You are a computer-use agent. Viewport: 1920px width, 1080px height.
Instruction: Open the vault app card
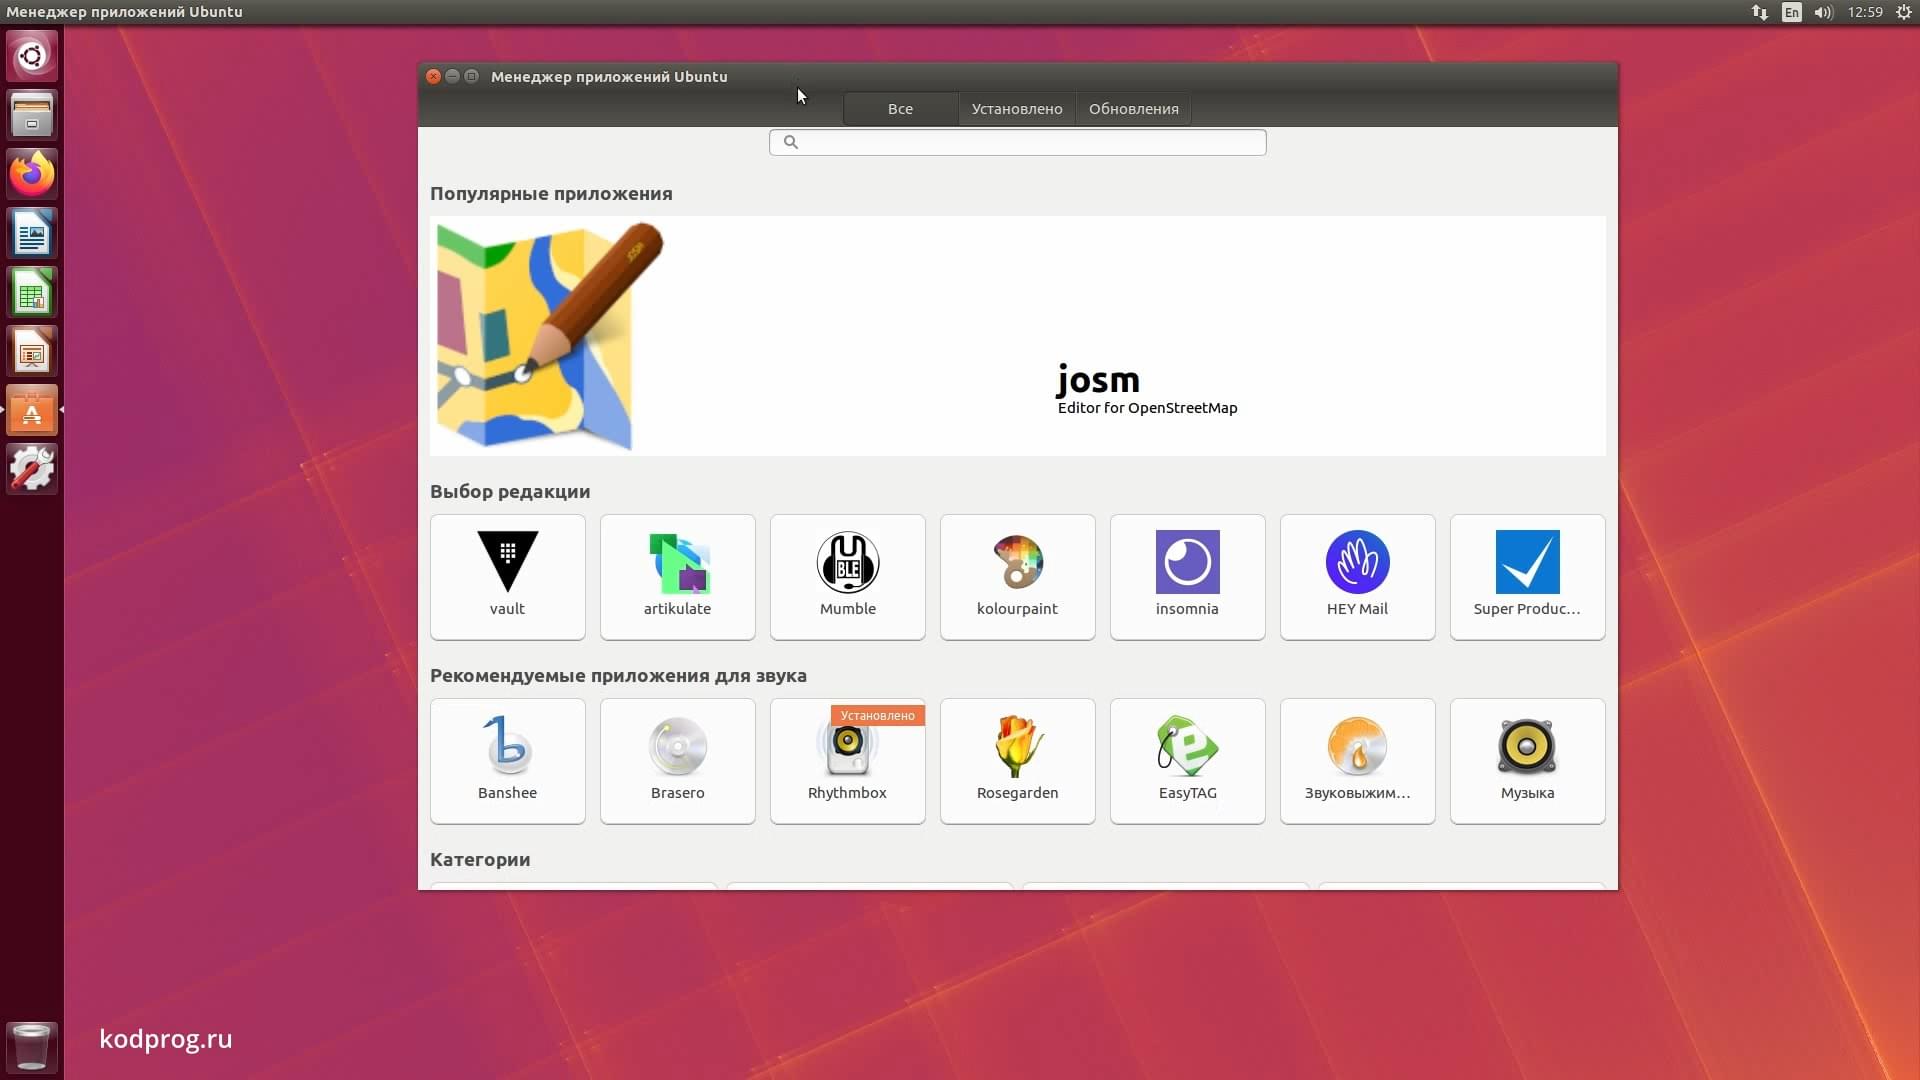[507, 577]
